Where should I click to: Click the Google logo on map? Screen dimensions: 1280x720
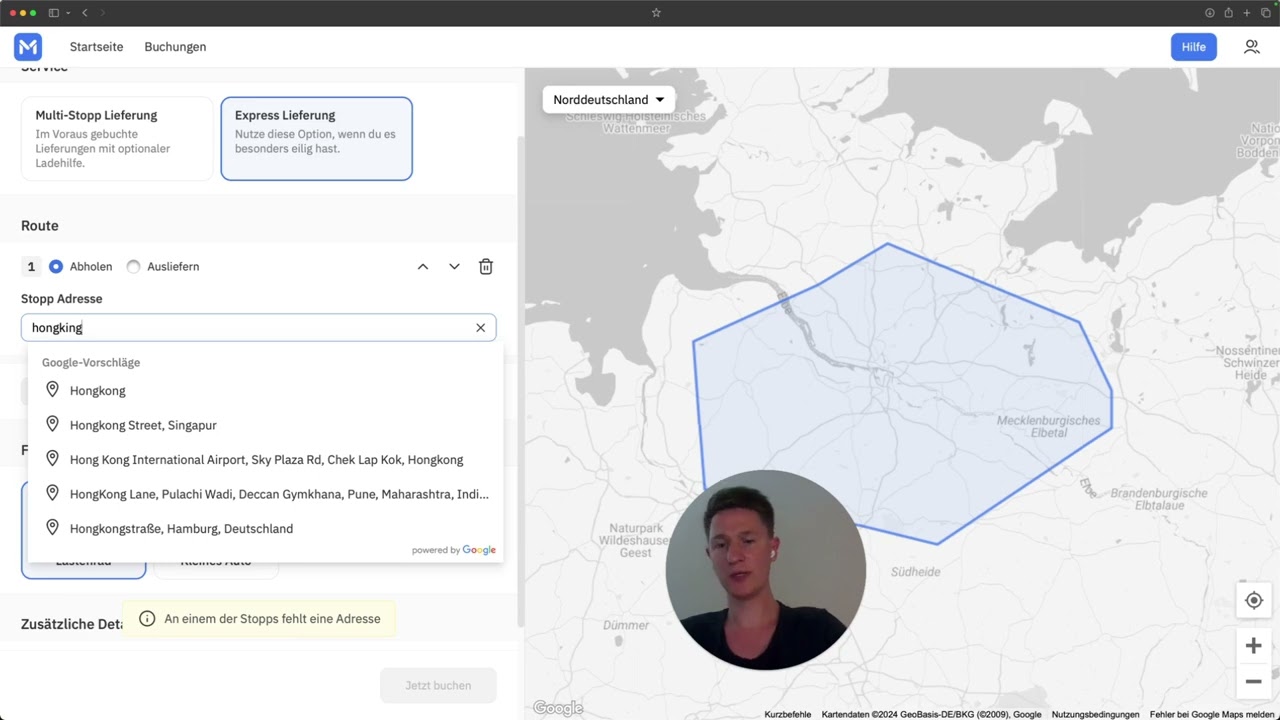coord(558,708)
